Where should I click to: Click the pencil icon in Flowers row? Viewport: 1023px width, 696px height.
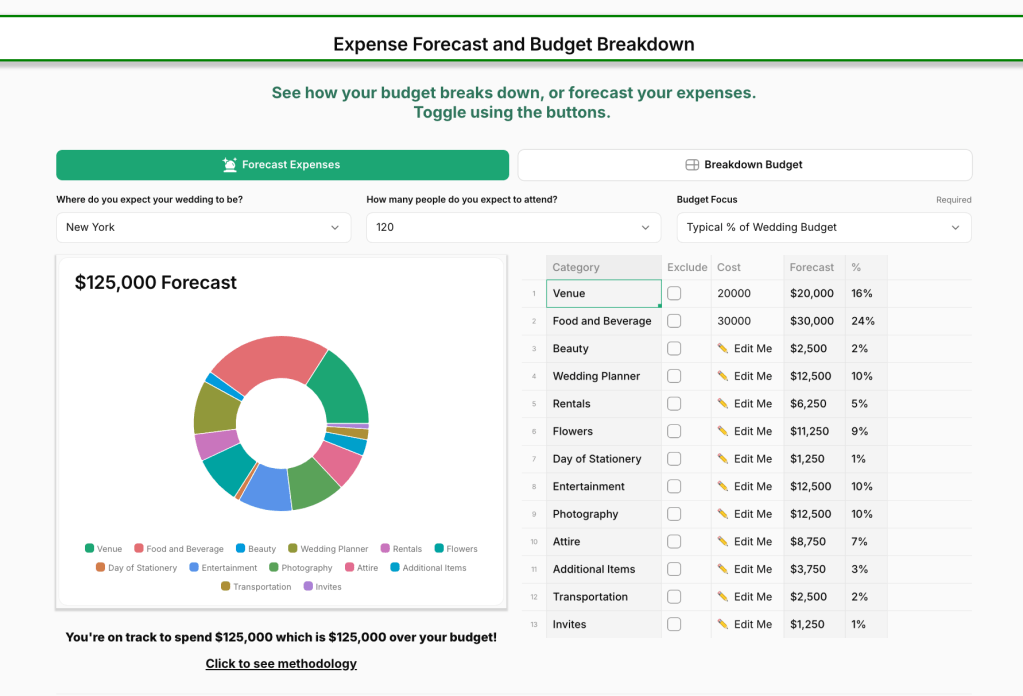723,432
